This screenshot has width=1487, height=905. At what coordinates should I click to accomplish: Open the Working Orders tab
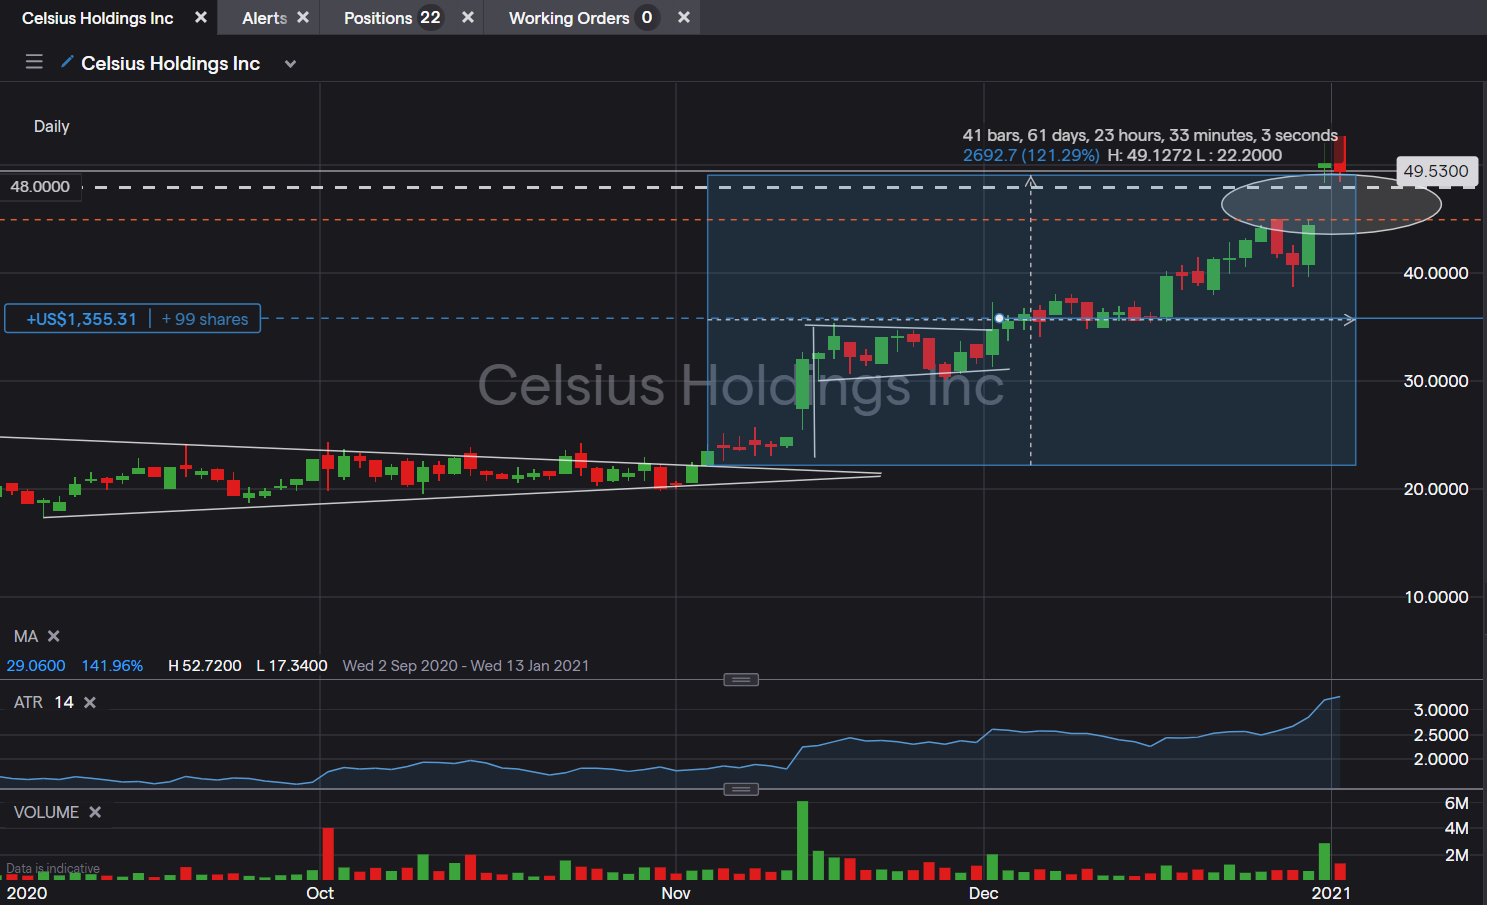[569, 18]
